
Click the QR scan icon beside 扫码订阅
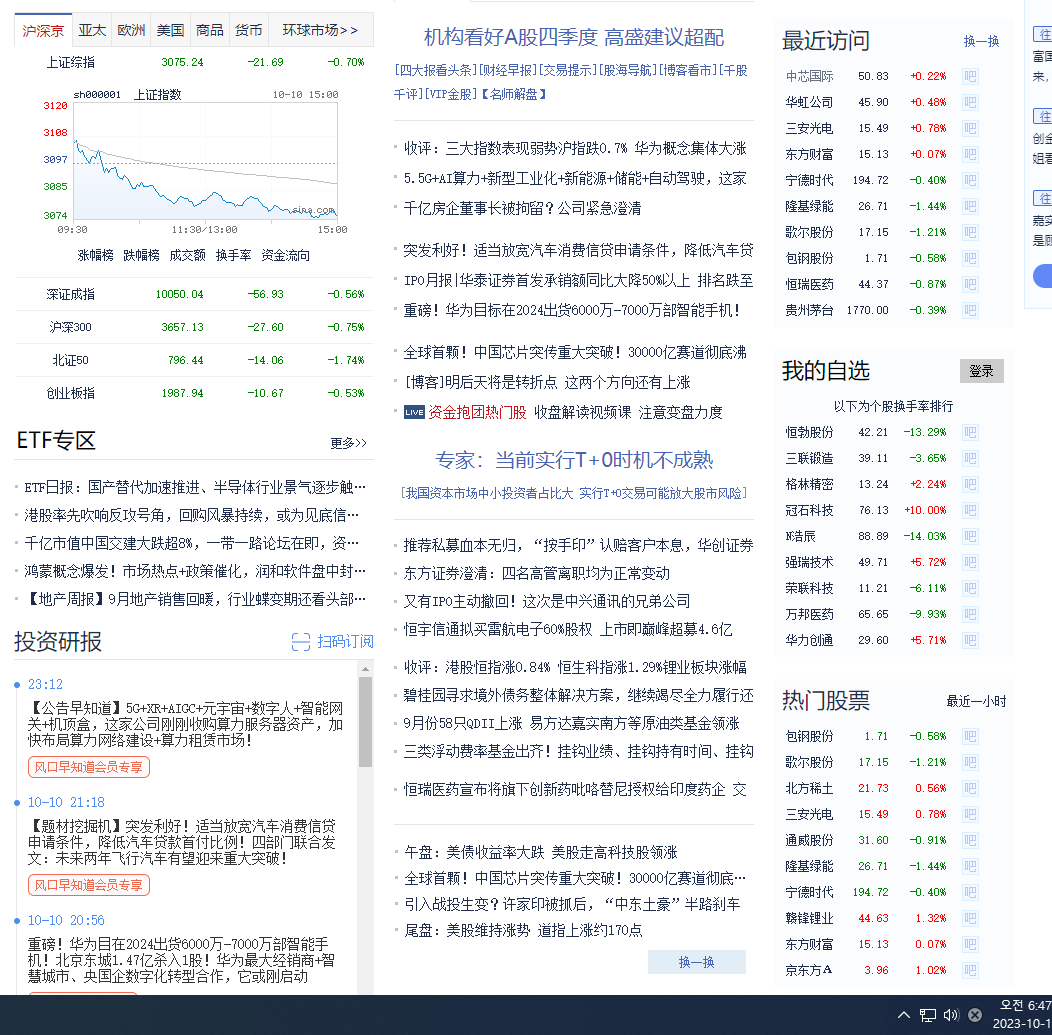pyautogui.click(x=301, y=642)
